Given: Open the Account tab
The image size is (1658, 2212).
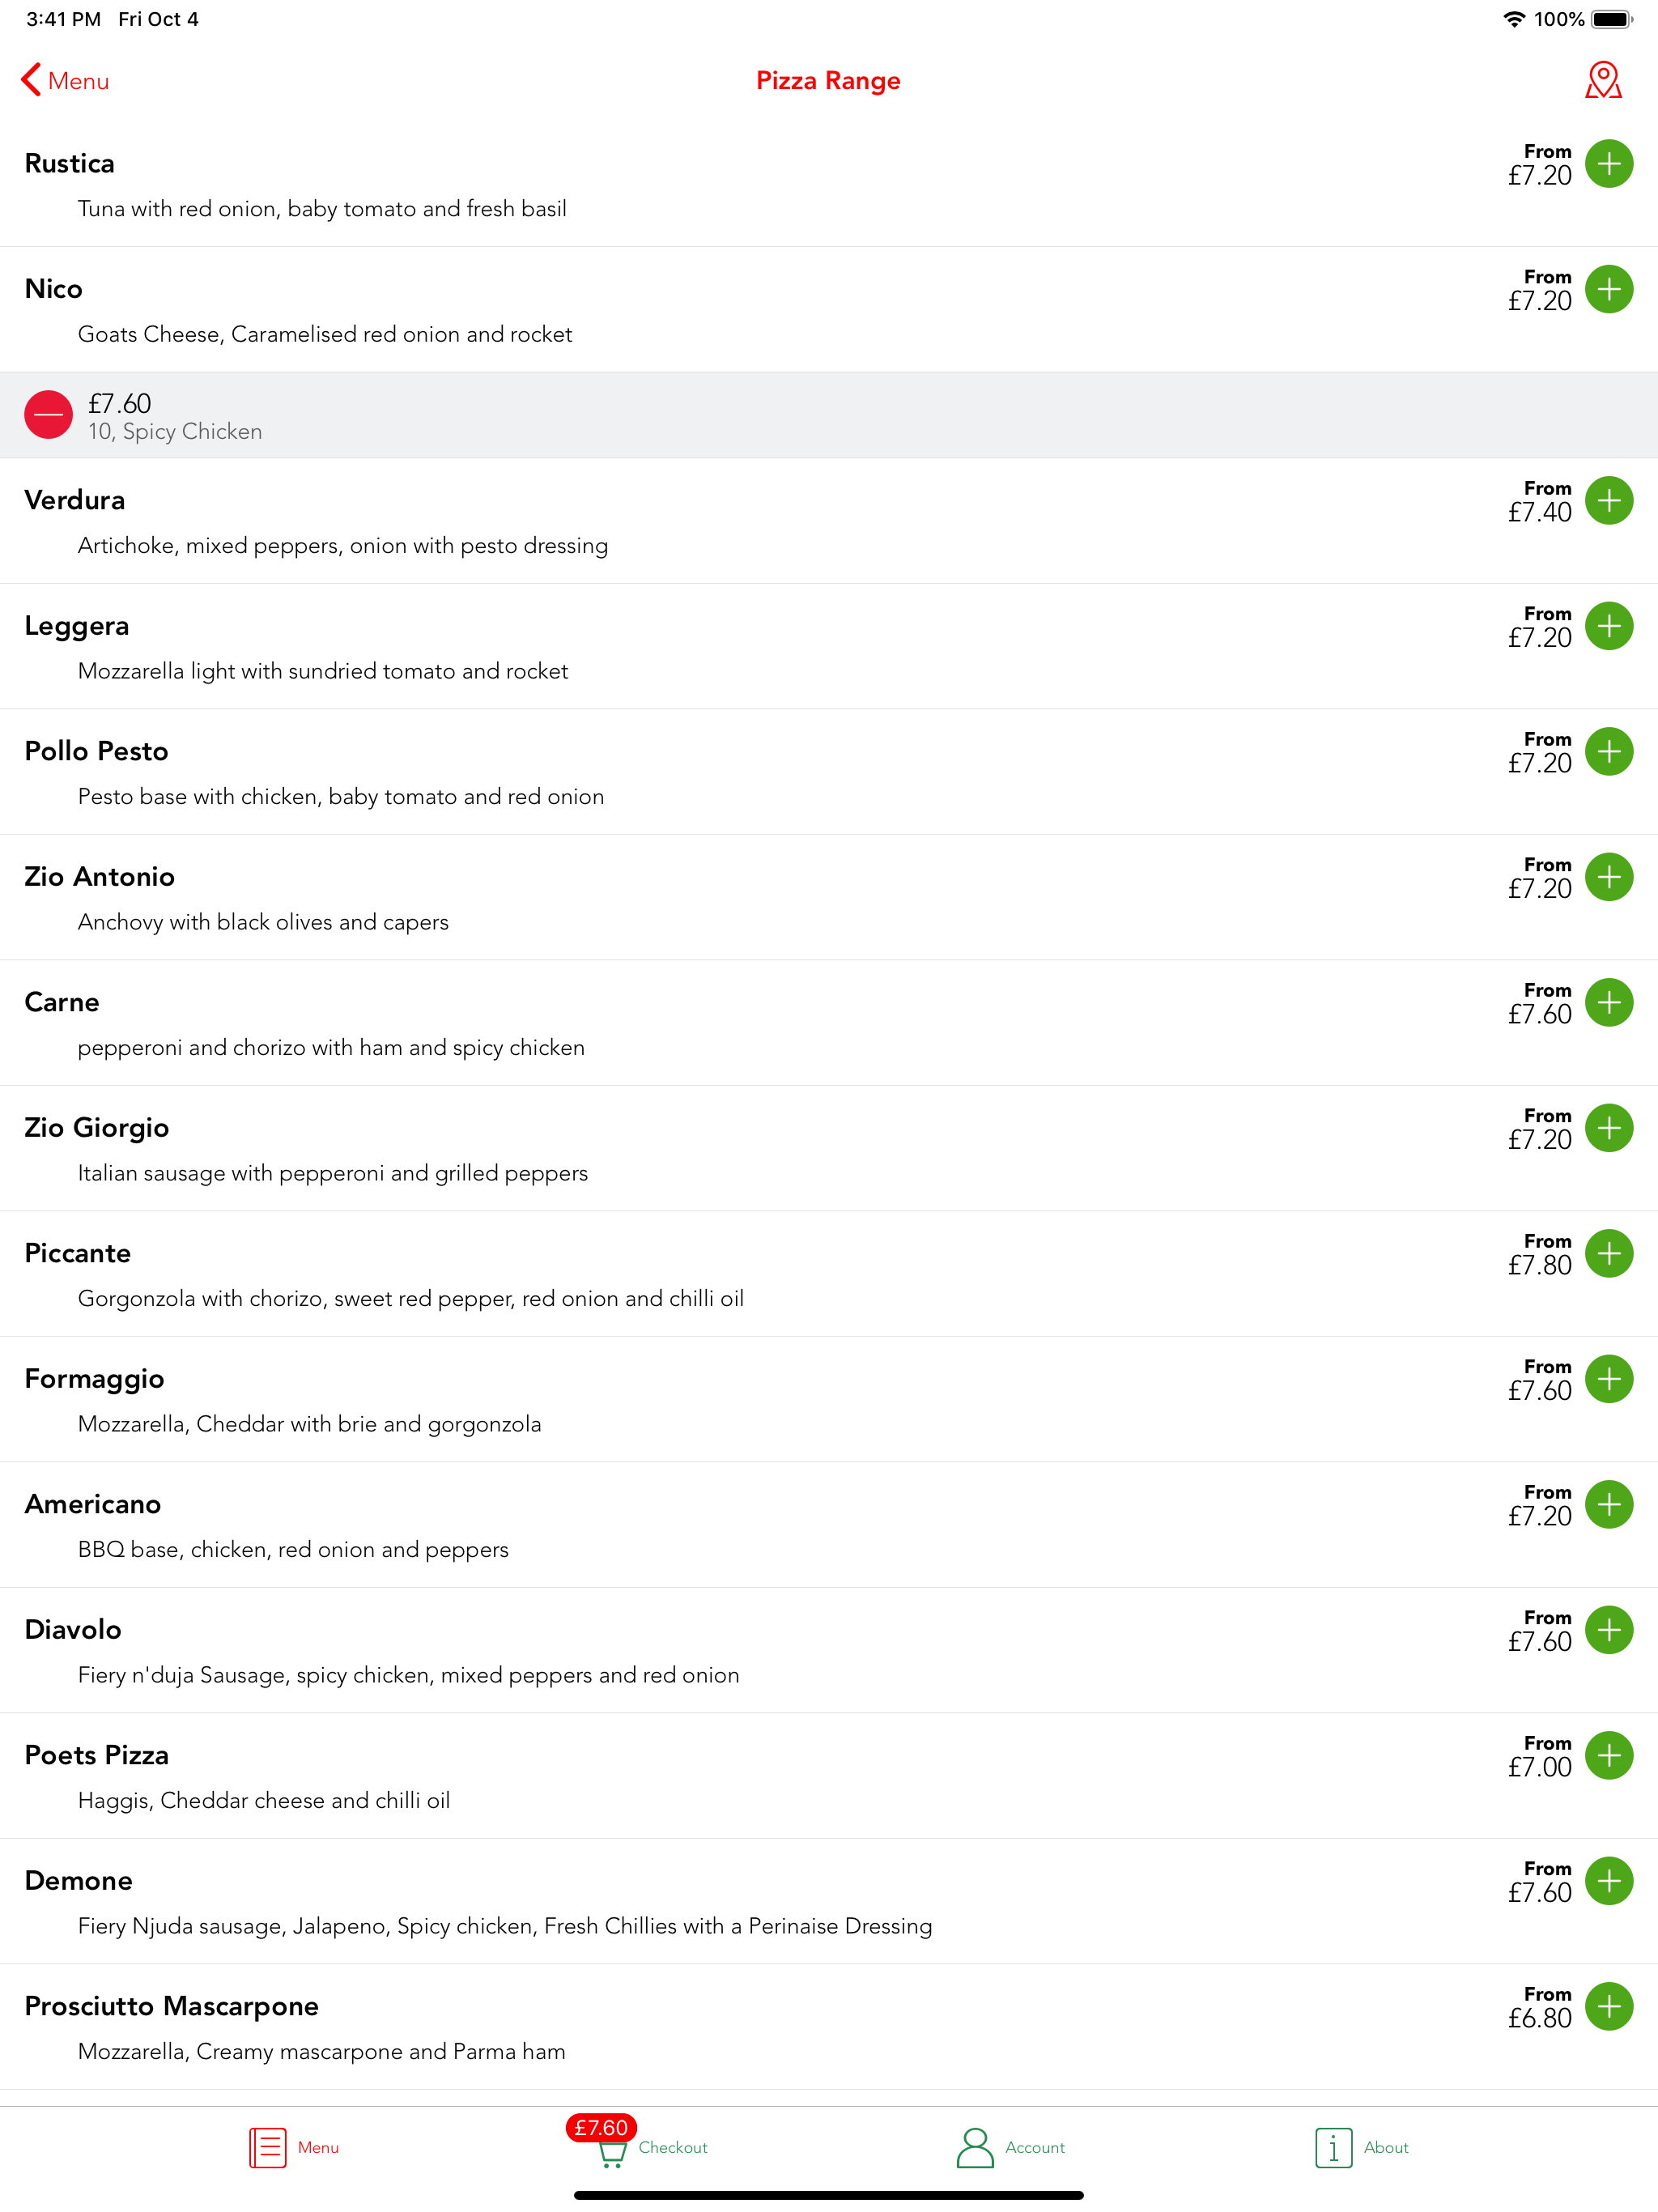Looking at the screenshot, I should pos(1010,2147).
